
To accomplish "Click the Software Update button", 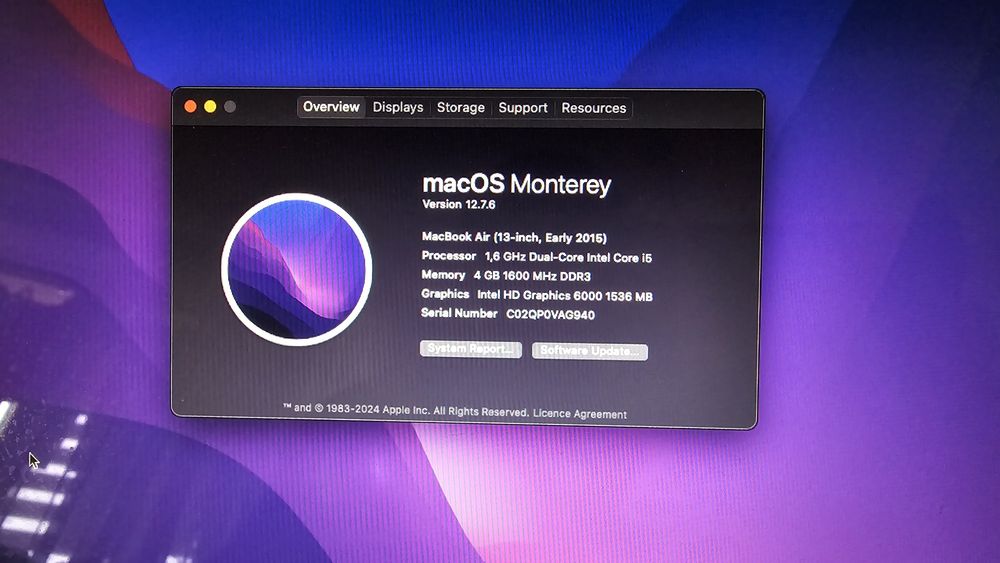I will 590,351.
